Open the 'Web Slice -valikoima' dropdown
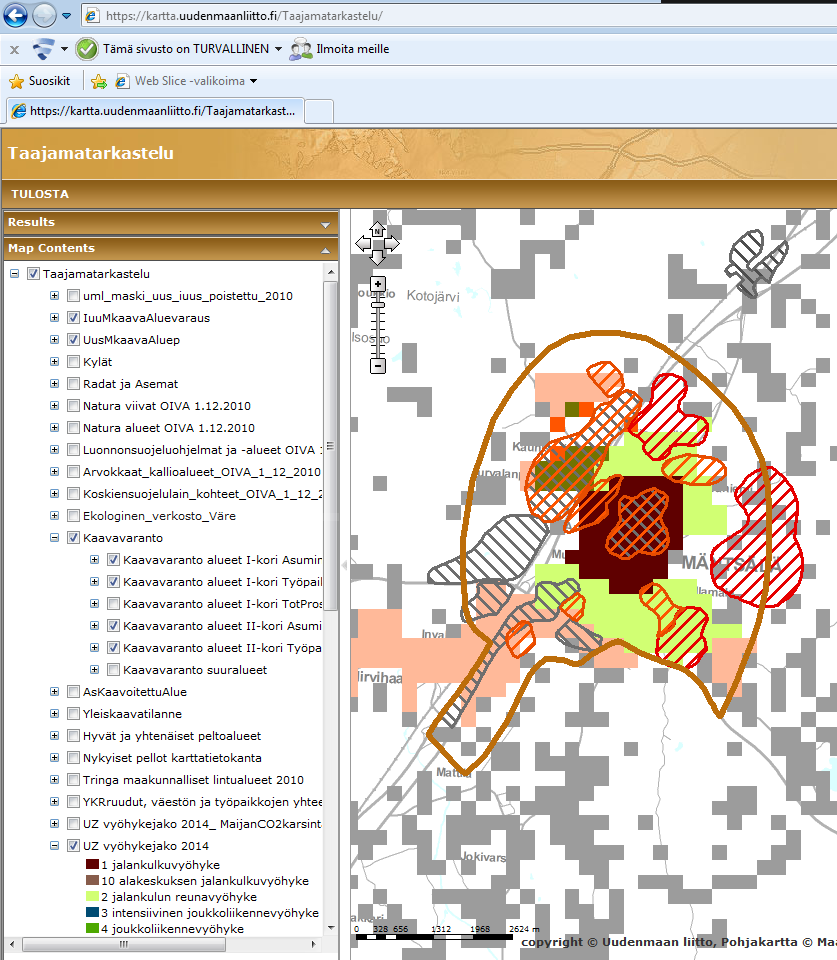 (x=253, y=81)
